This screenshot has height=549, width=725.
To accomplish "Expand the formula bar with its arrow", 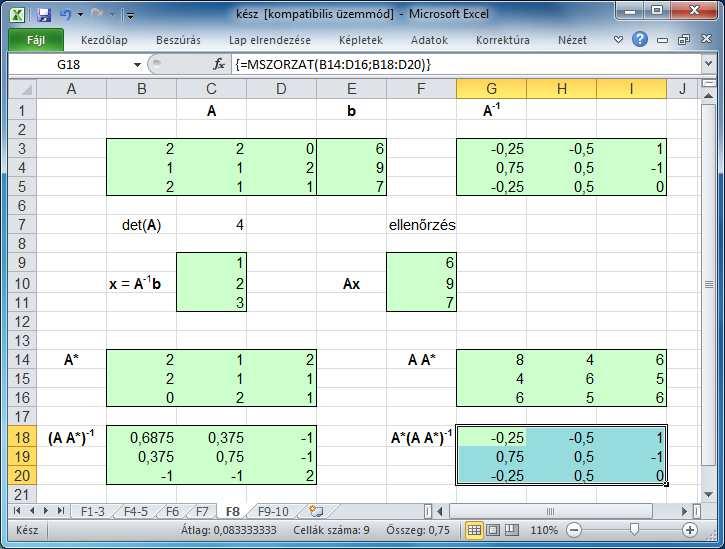I will 708,64.
